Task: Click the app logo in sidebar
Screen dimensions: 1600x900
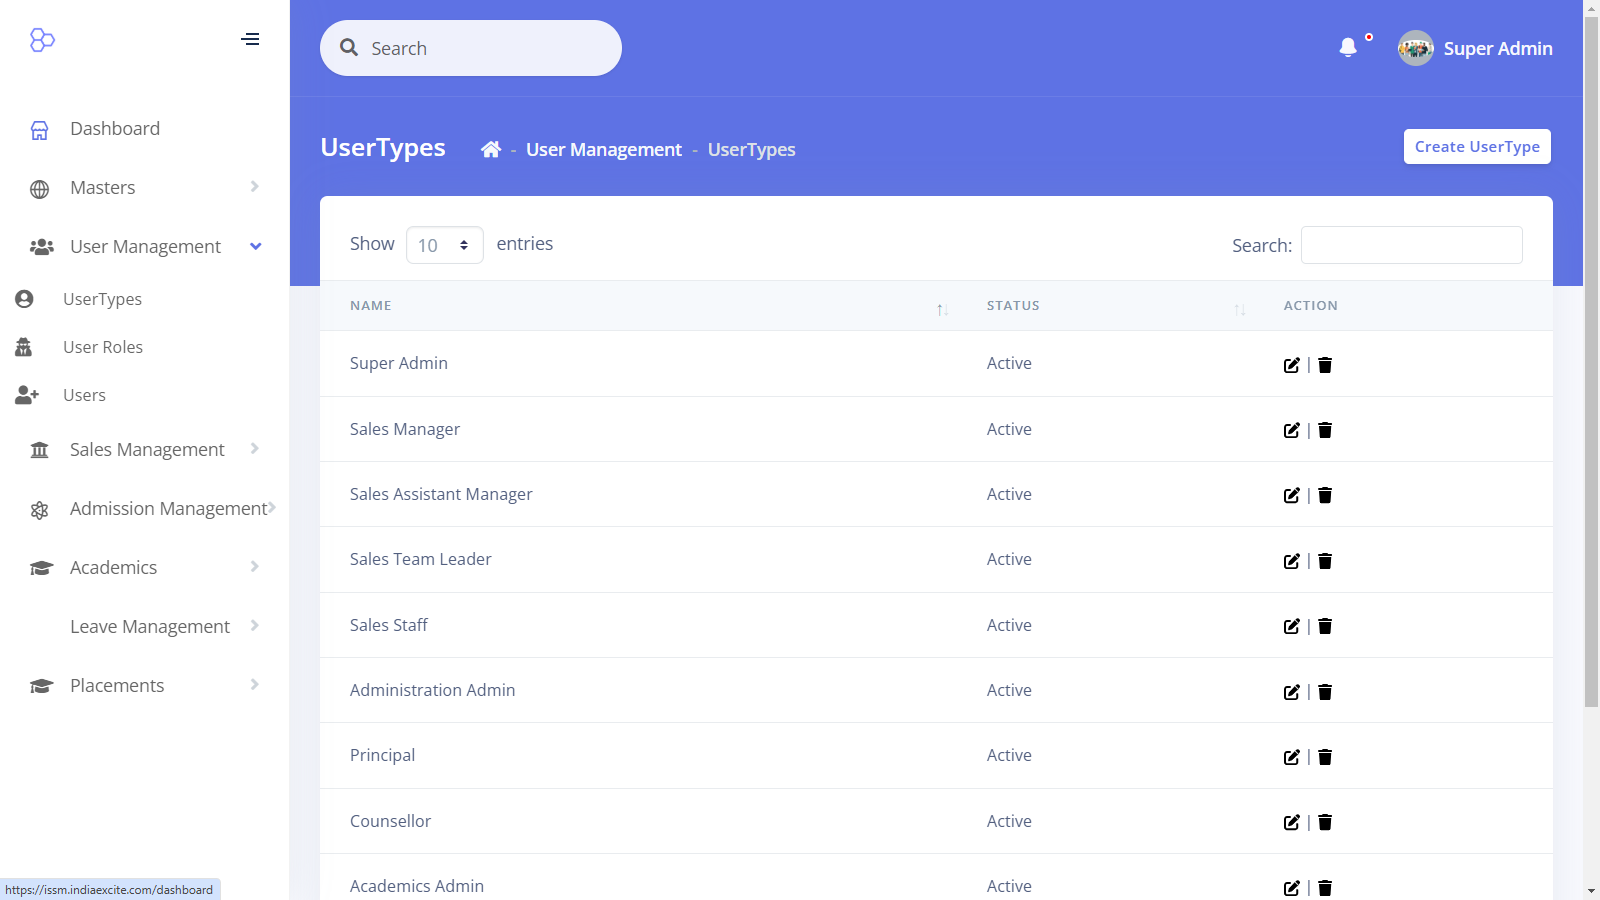Action: tap(42, 40)
